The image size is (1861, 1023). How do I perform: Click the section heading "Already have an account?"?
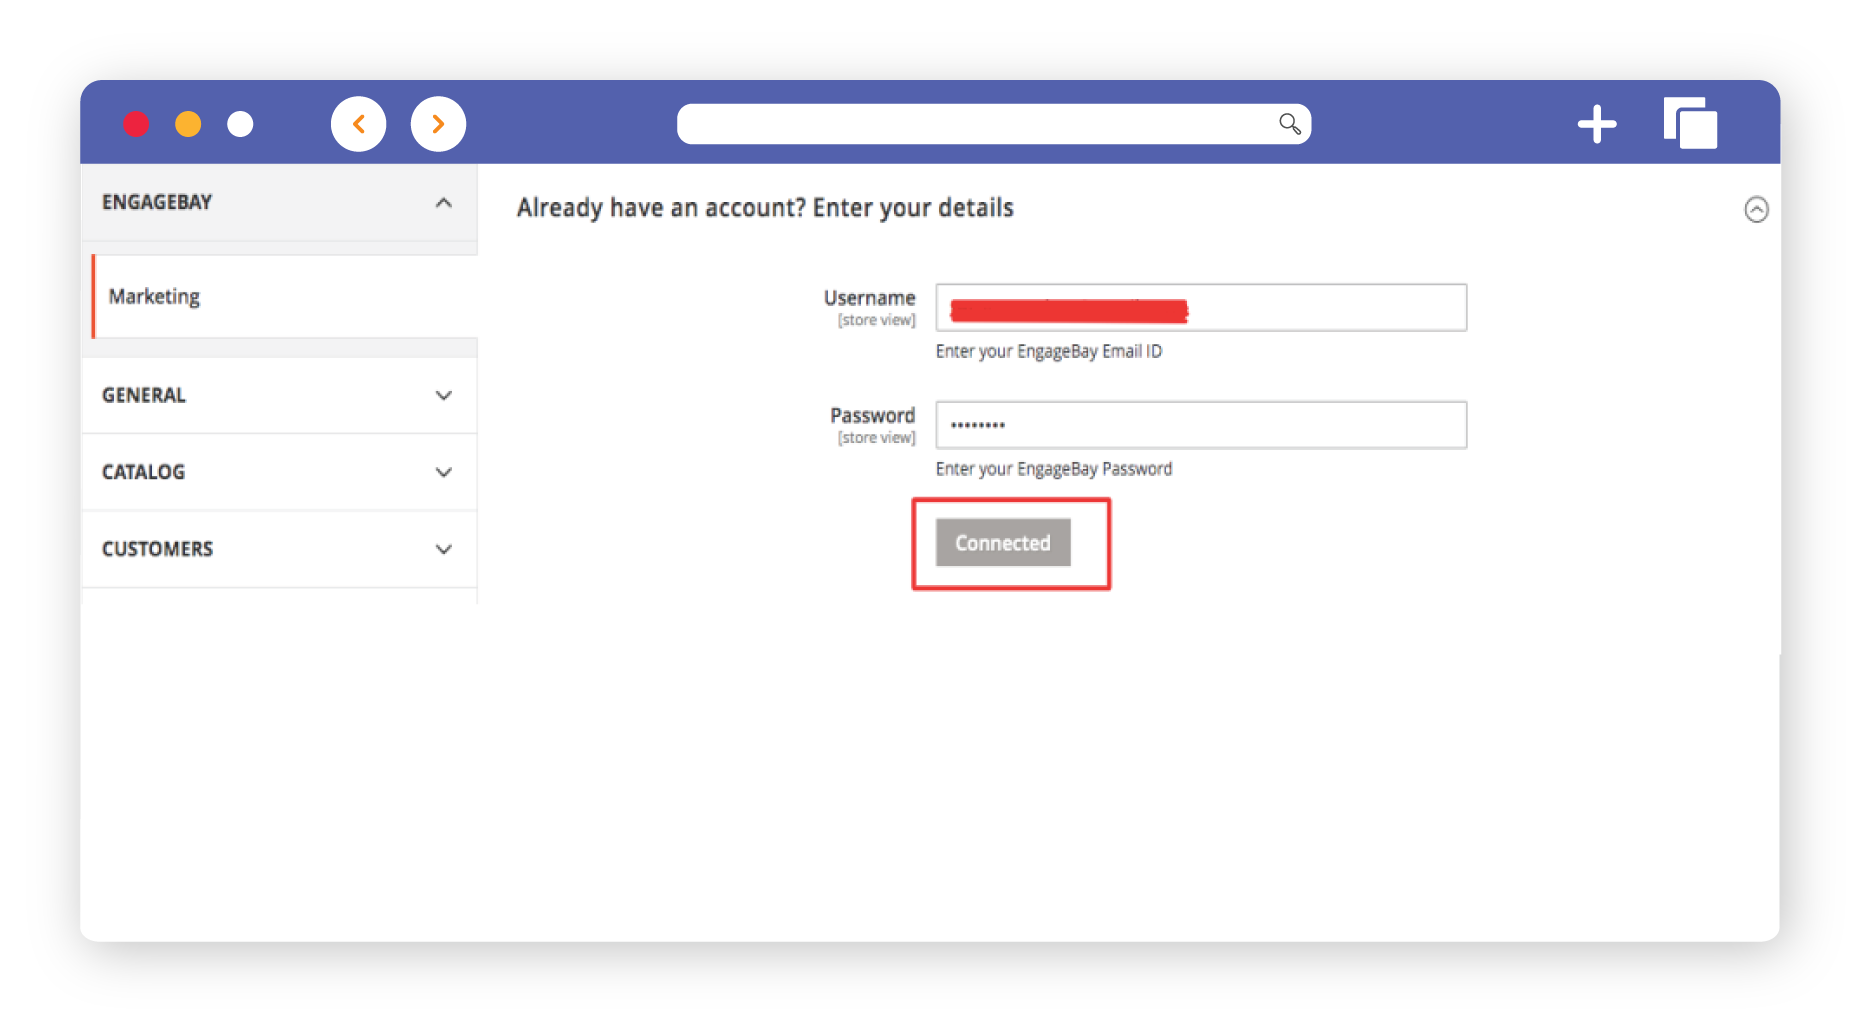765,208
